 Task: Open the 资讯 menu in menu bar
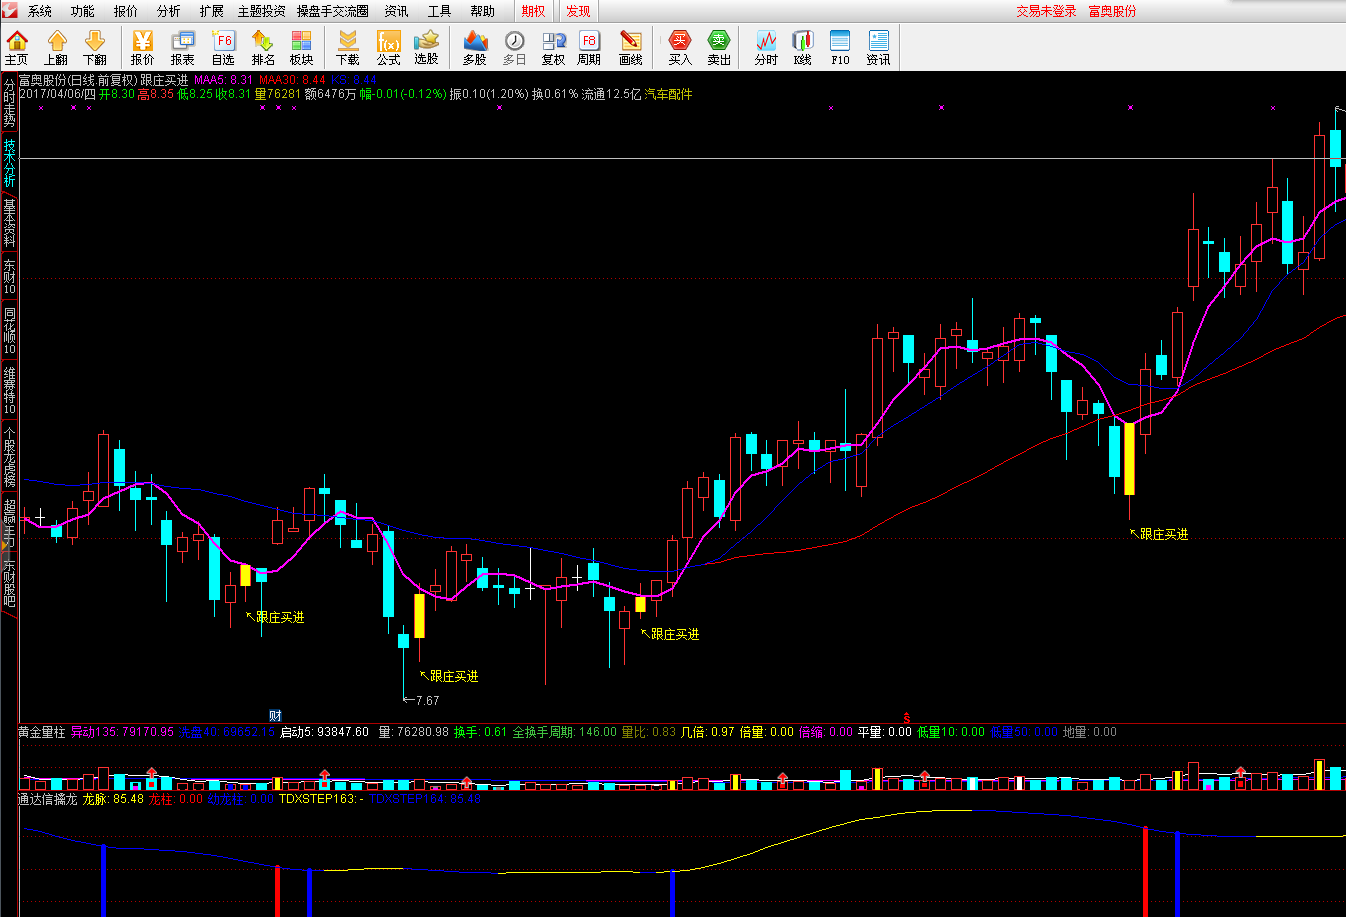[x=396, y=11]
